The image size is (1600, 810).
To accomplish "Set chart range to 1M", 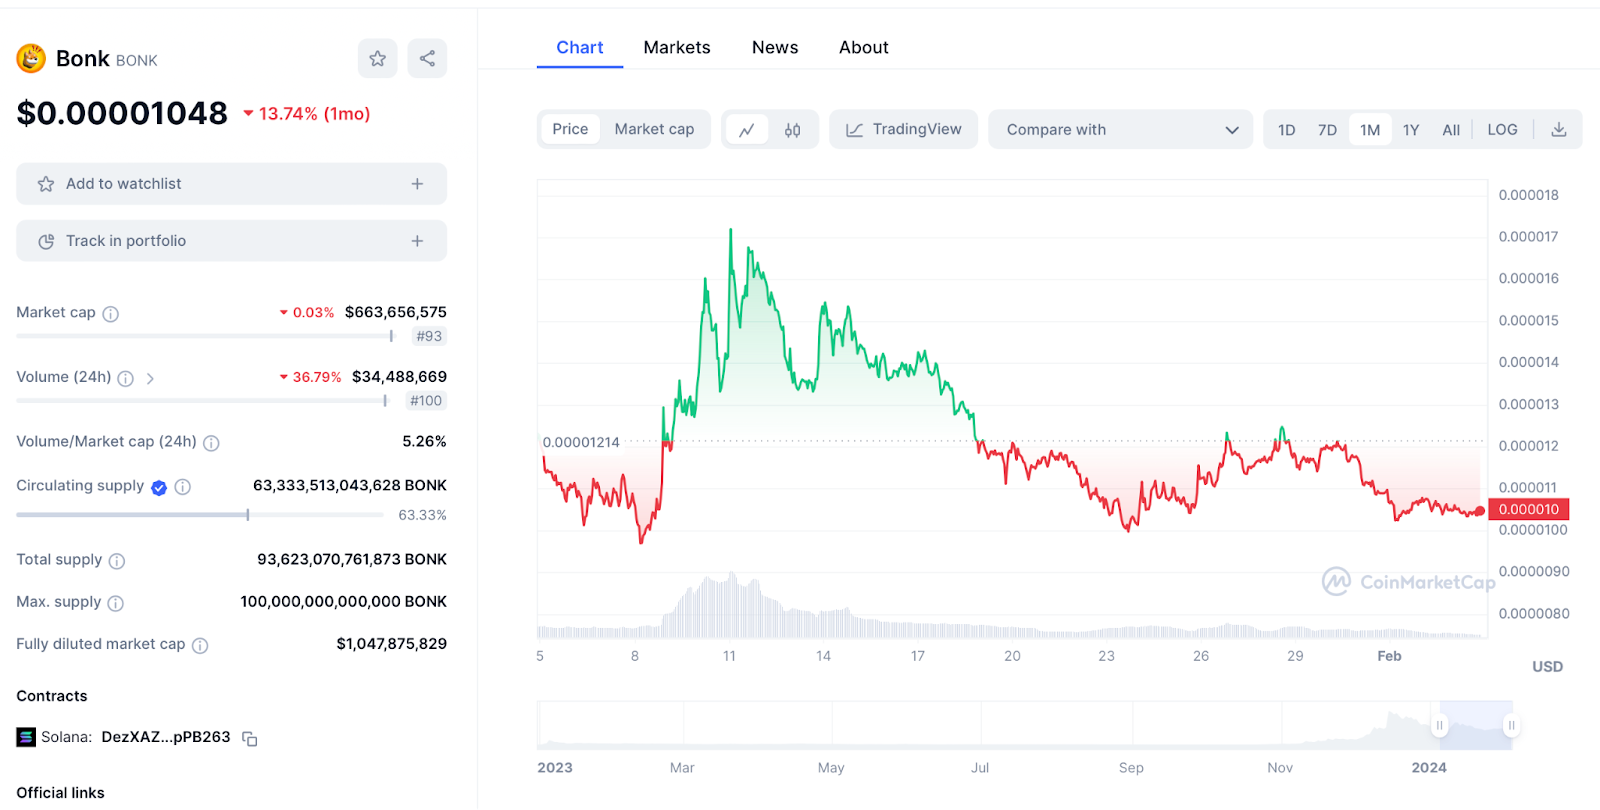I will [1370, 130].
